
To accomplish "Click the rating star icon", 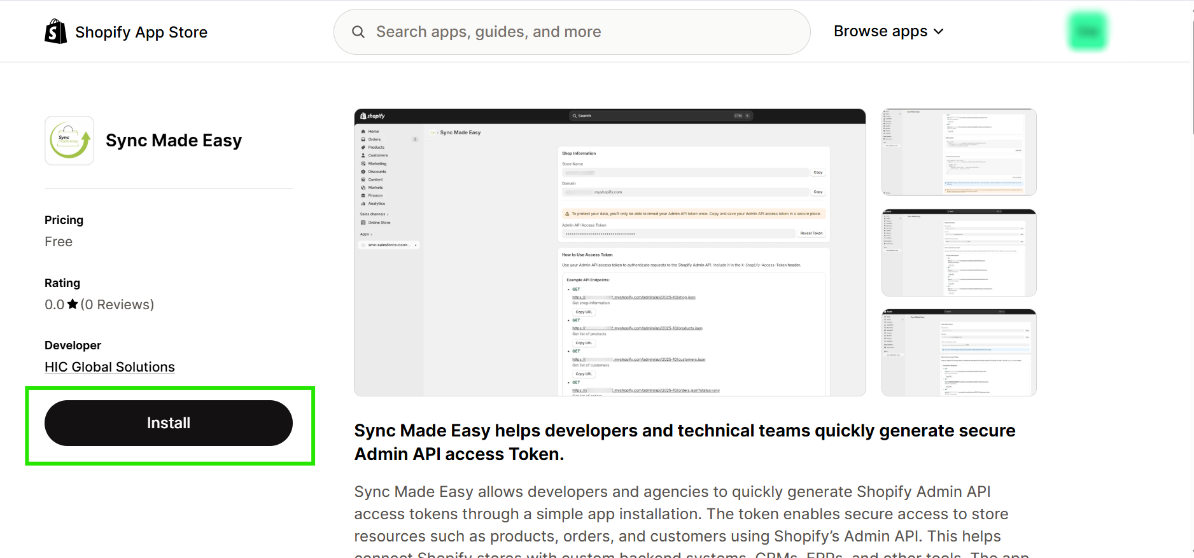I will coord(73,305).
